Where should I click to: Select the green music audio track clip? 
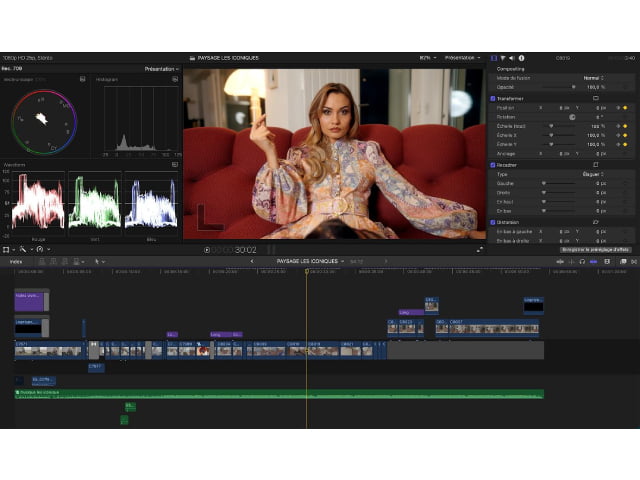click(279, 394)
